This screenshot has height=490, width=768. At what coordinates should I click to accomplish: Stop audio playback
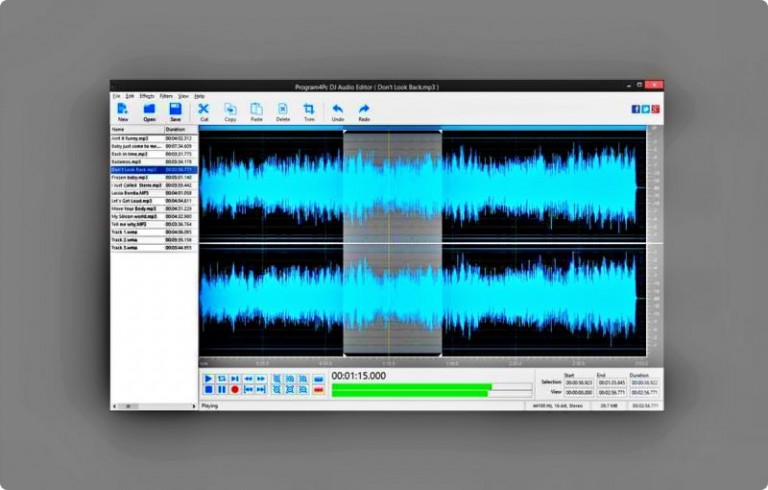click(208, 390)
